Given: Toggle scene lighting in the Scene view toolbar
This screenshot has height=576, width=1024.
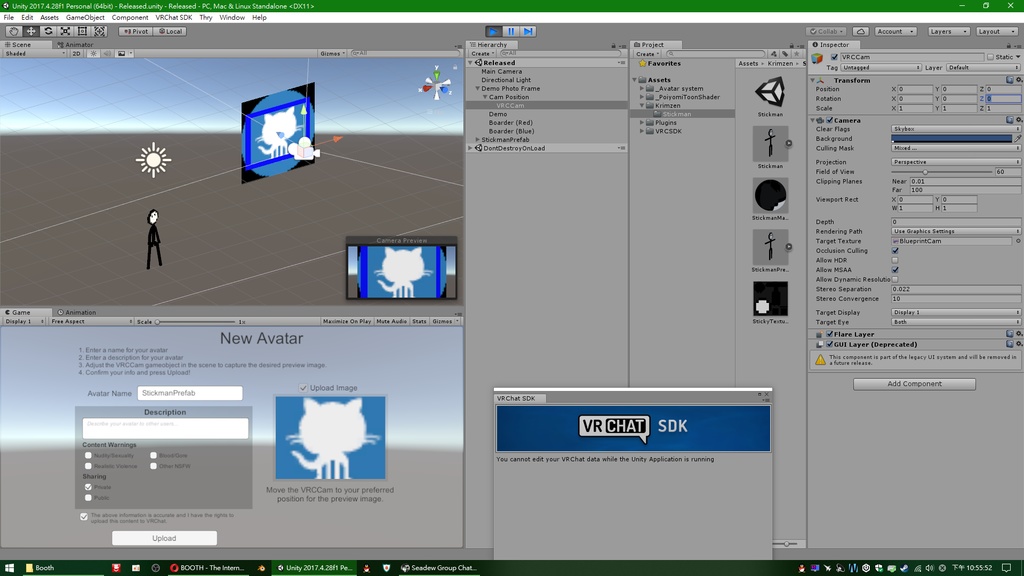Looking at the screenshot, I should [x=94, y=53].
